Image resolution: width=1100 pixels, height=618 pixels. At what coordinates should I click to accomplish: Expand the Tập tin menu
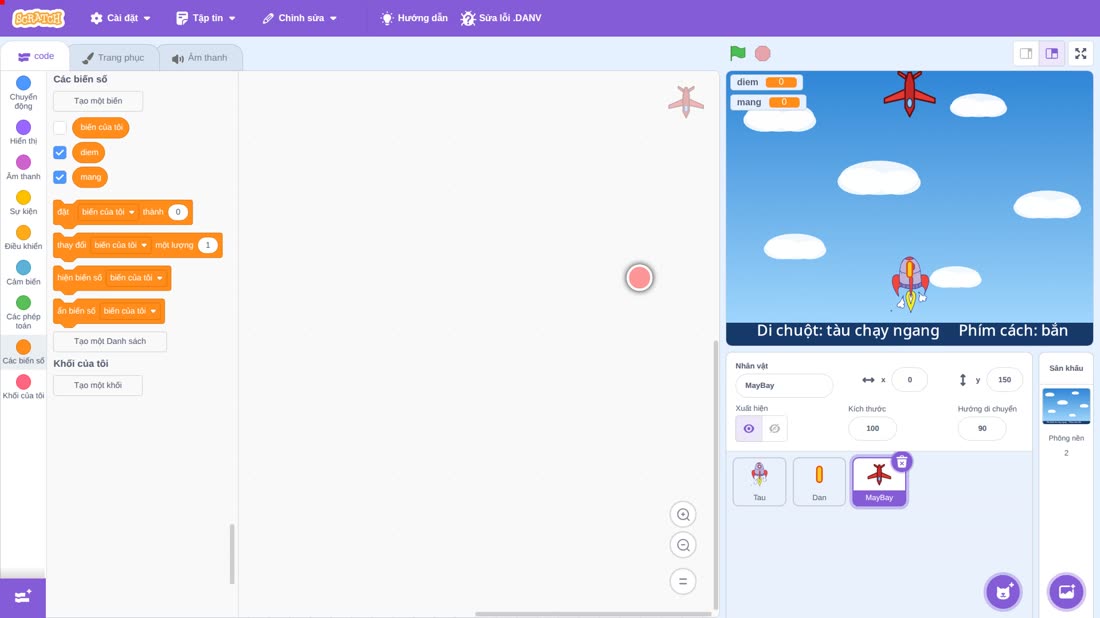point(206,18)
